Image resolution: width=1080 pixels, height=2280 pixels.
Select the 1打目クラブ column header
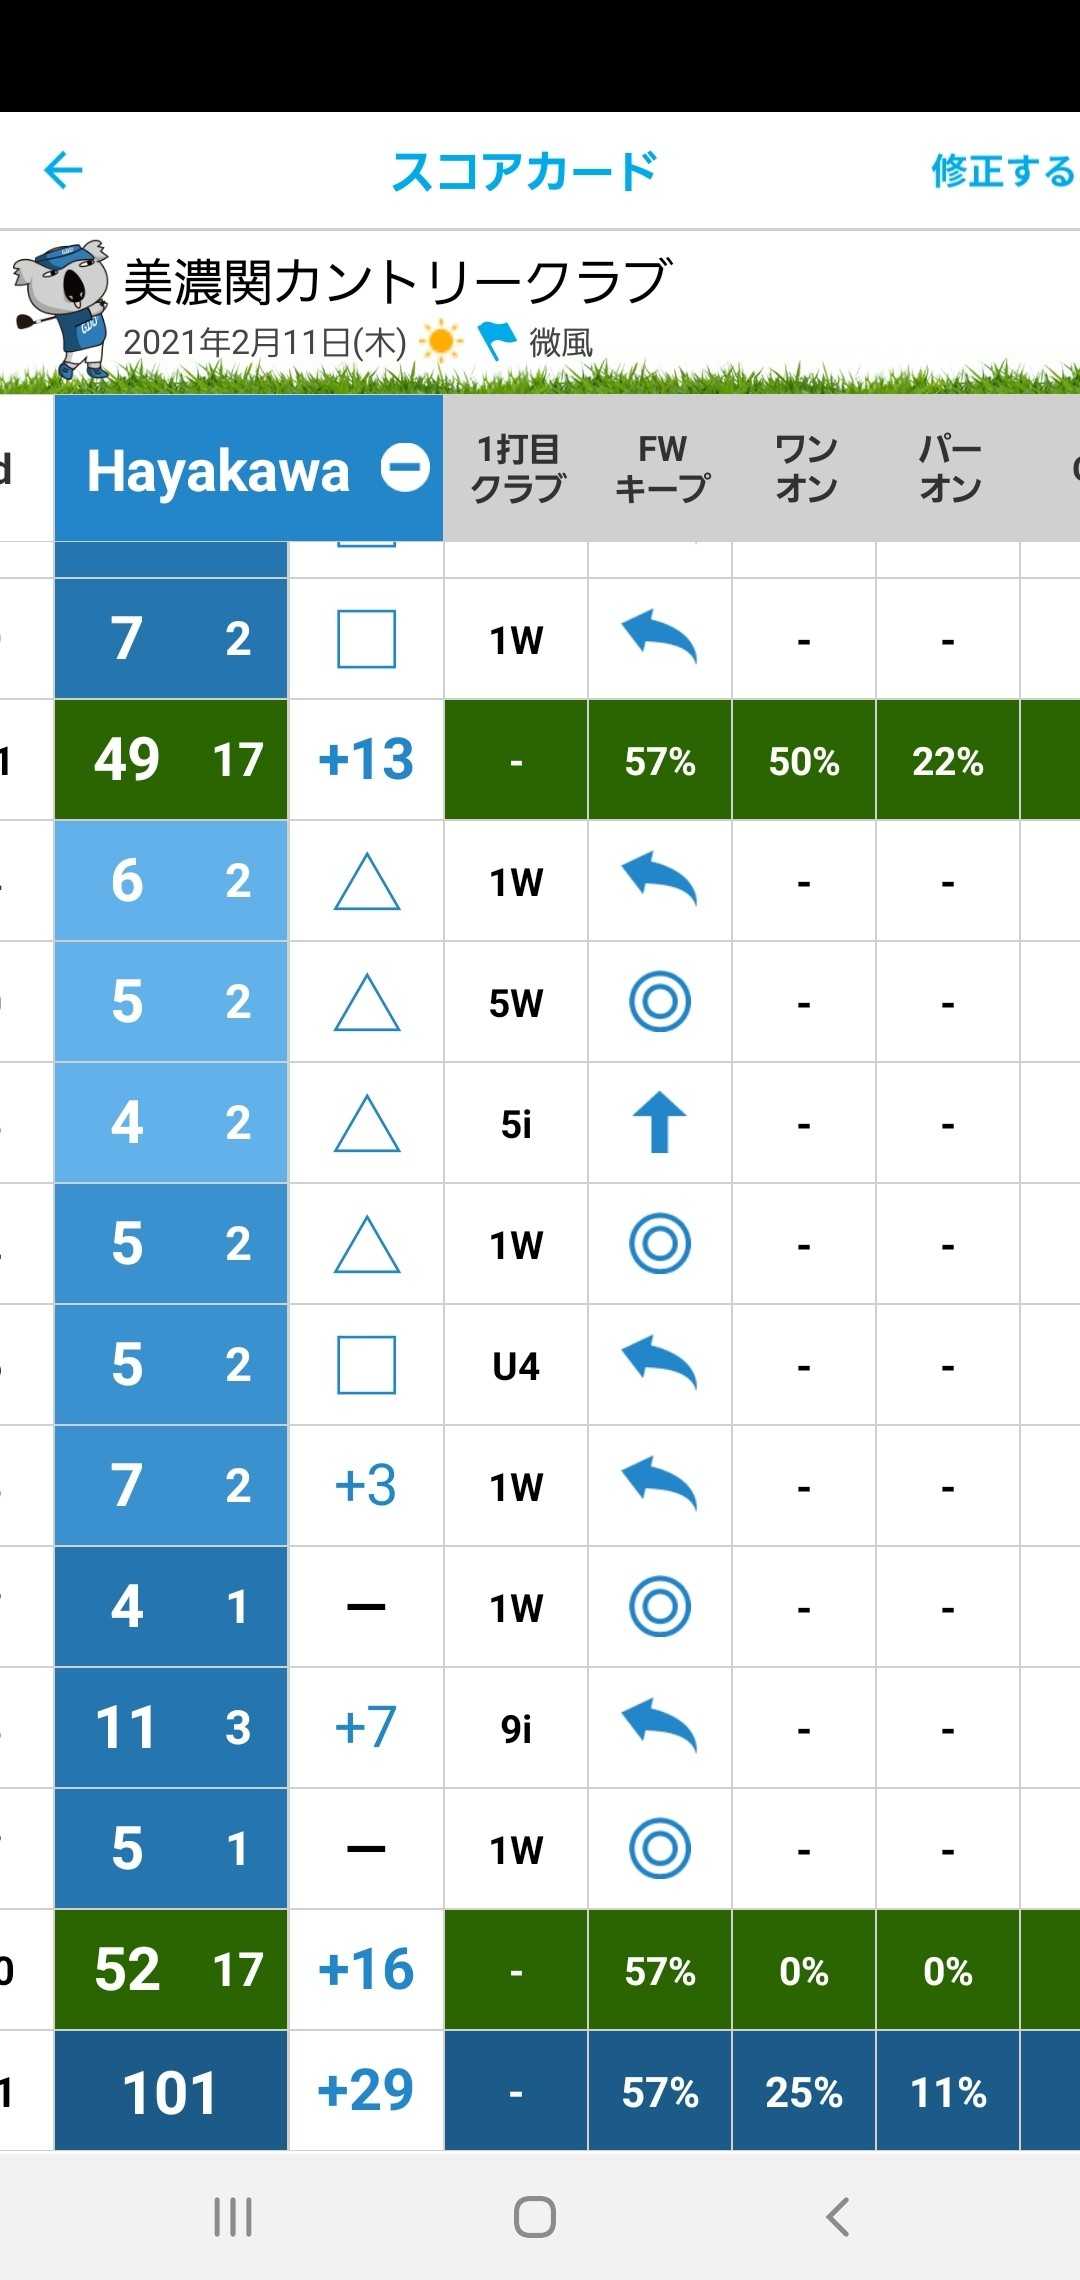tap(516, 468)
